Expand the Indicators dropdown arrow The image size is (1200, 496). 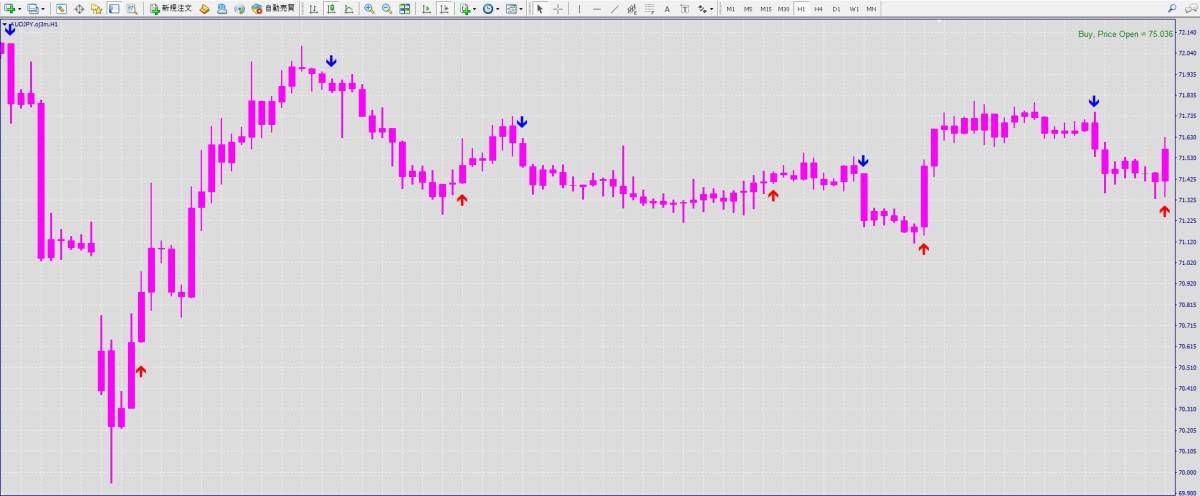[475, 9]
